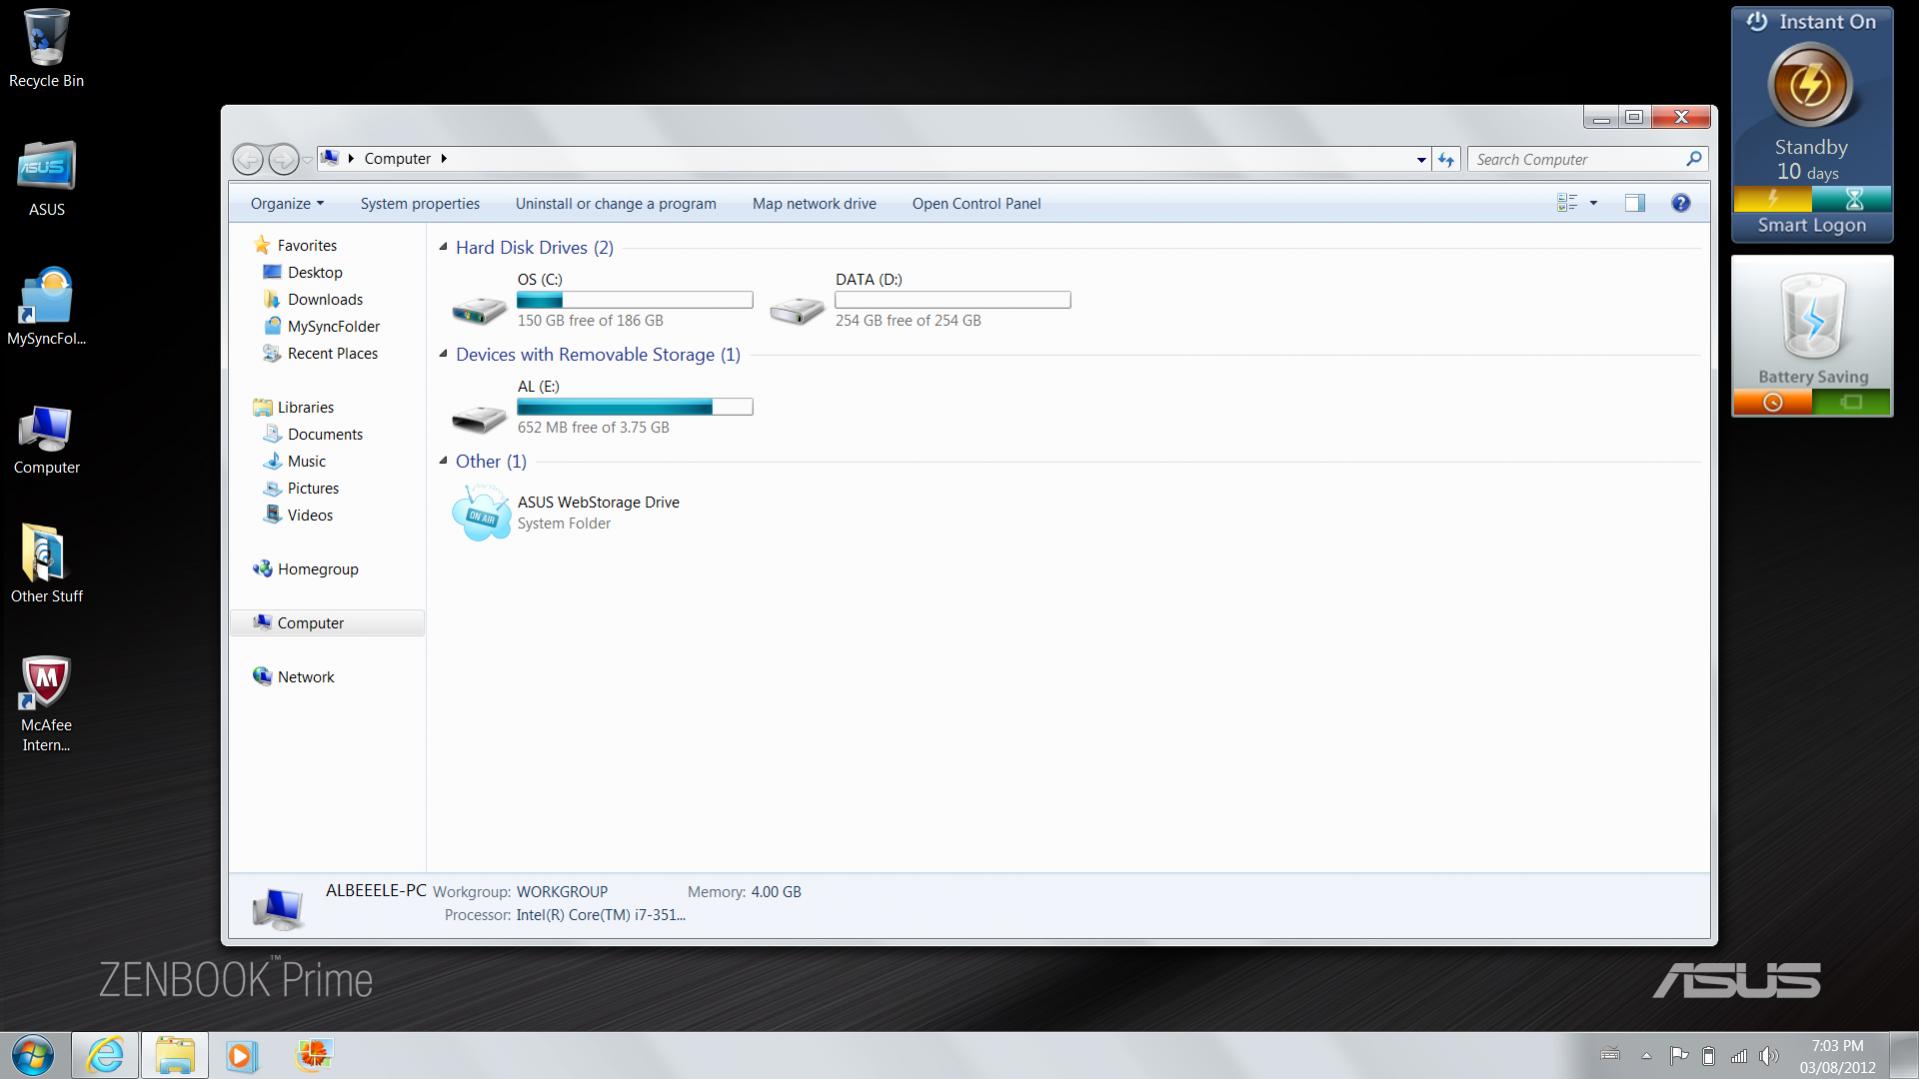This screenshot has height=1079, width=1919.
Task: Toggle the Instant On power icon
Action: click(x=1756, y=22)
